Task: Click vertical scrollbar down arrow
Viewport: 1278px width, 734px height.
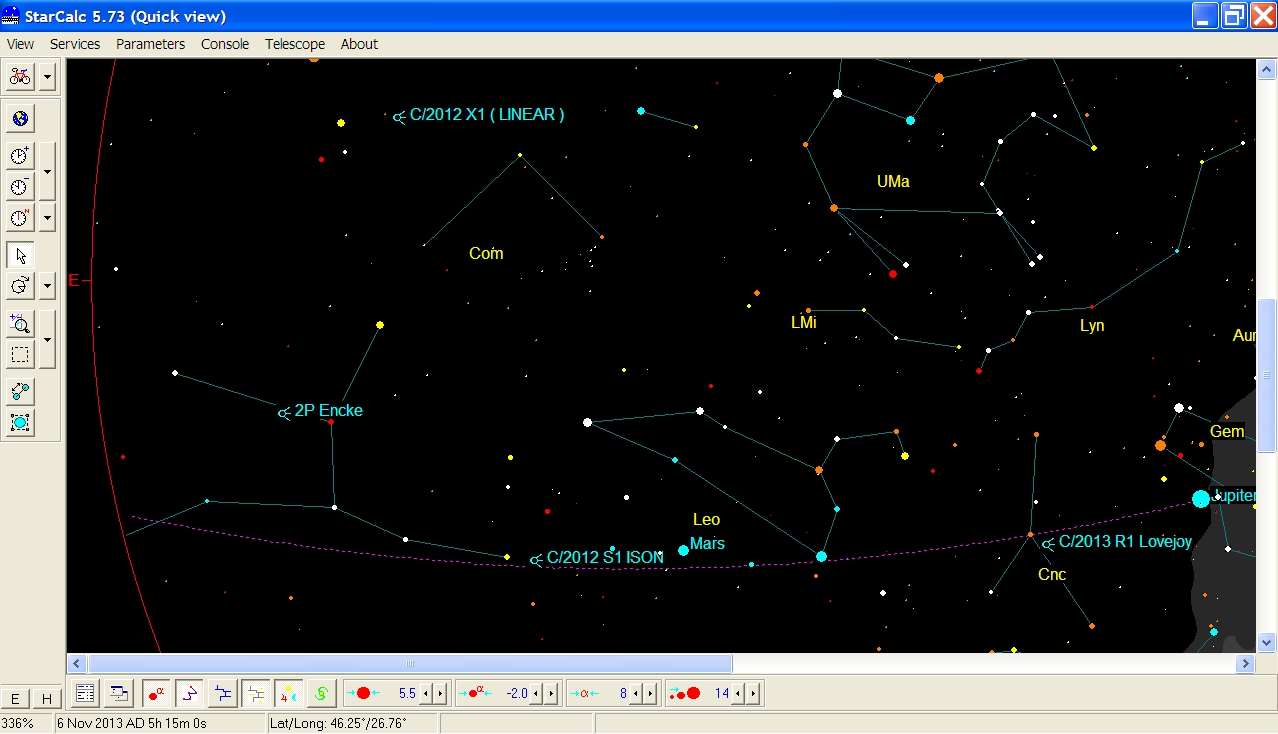Action: tap(1266, 643)
